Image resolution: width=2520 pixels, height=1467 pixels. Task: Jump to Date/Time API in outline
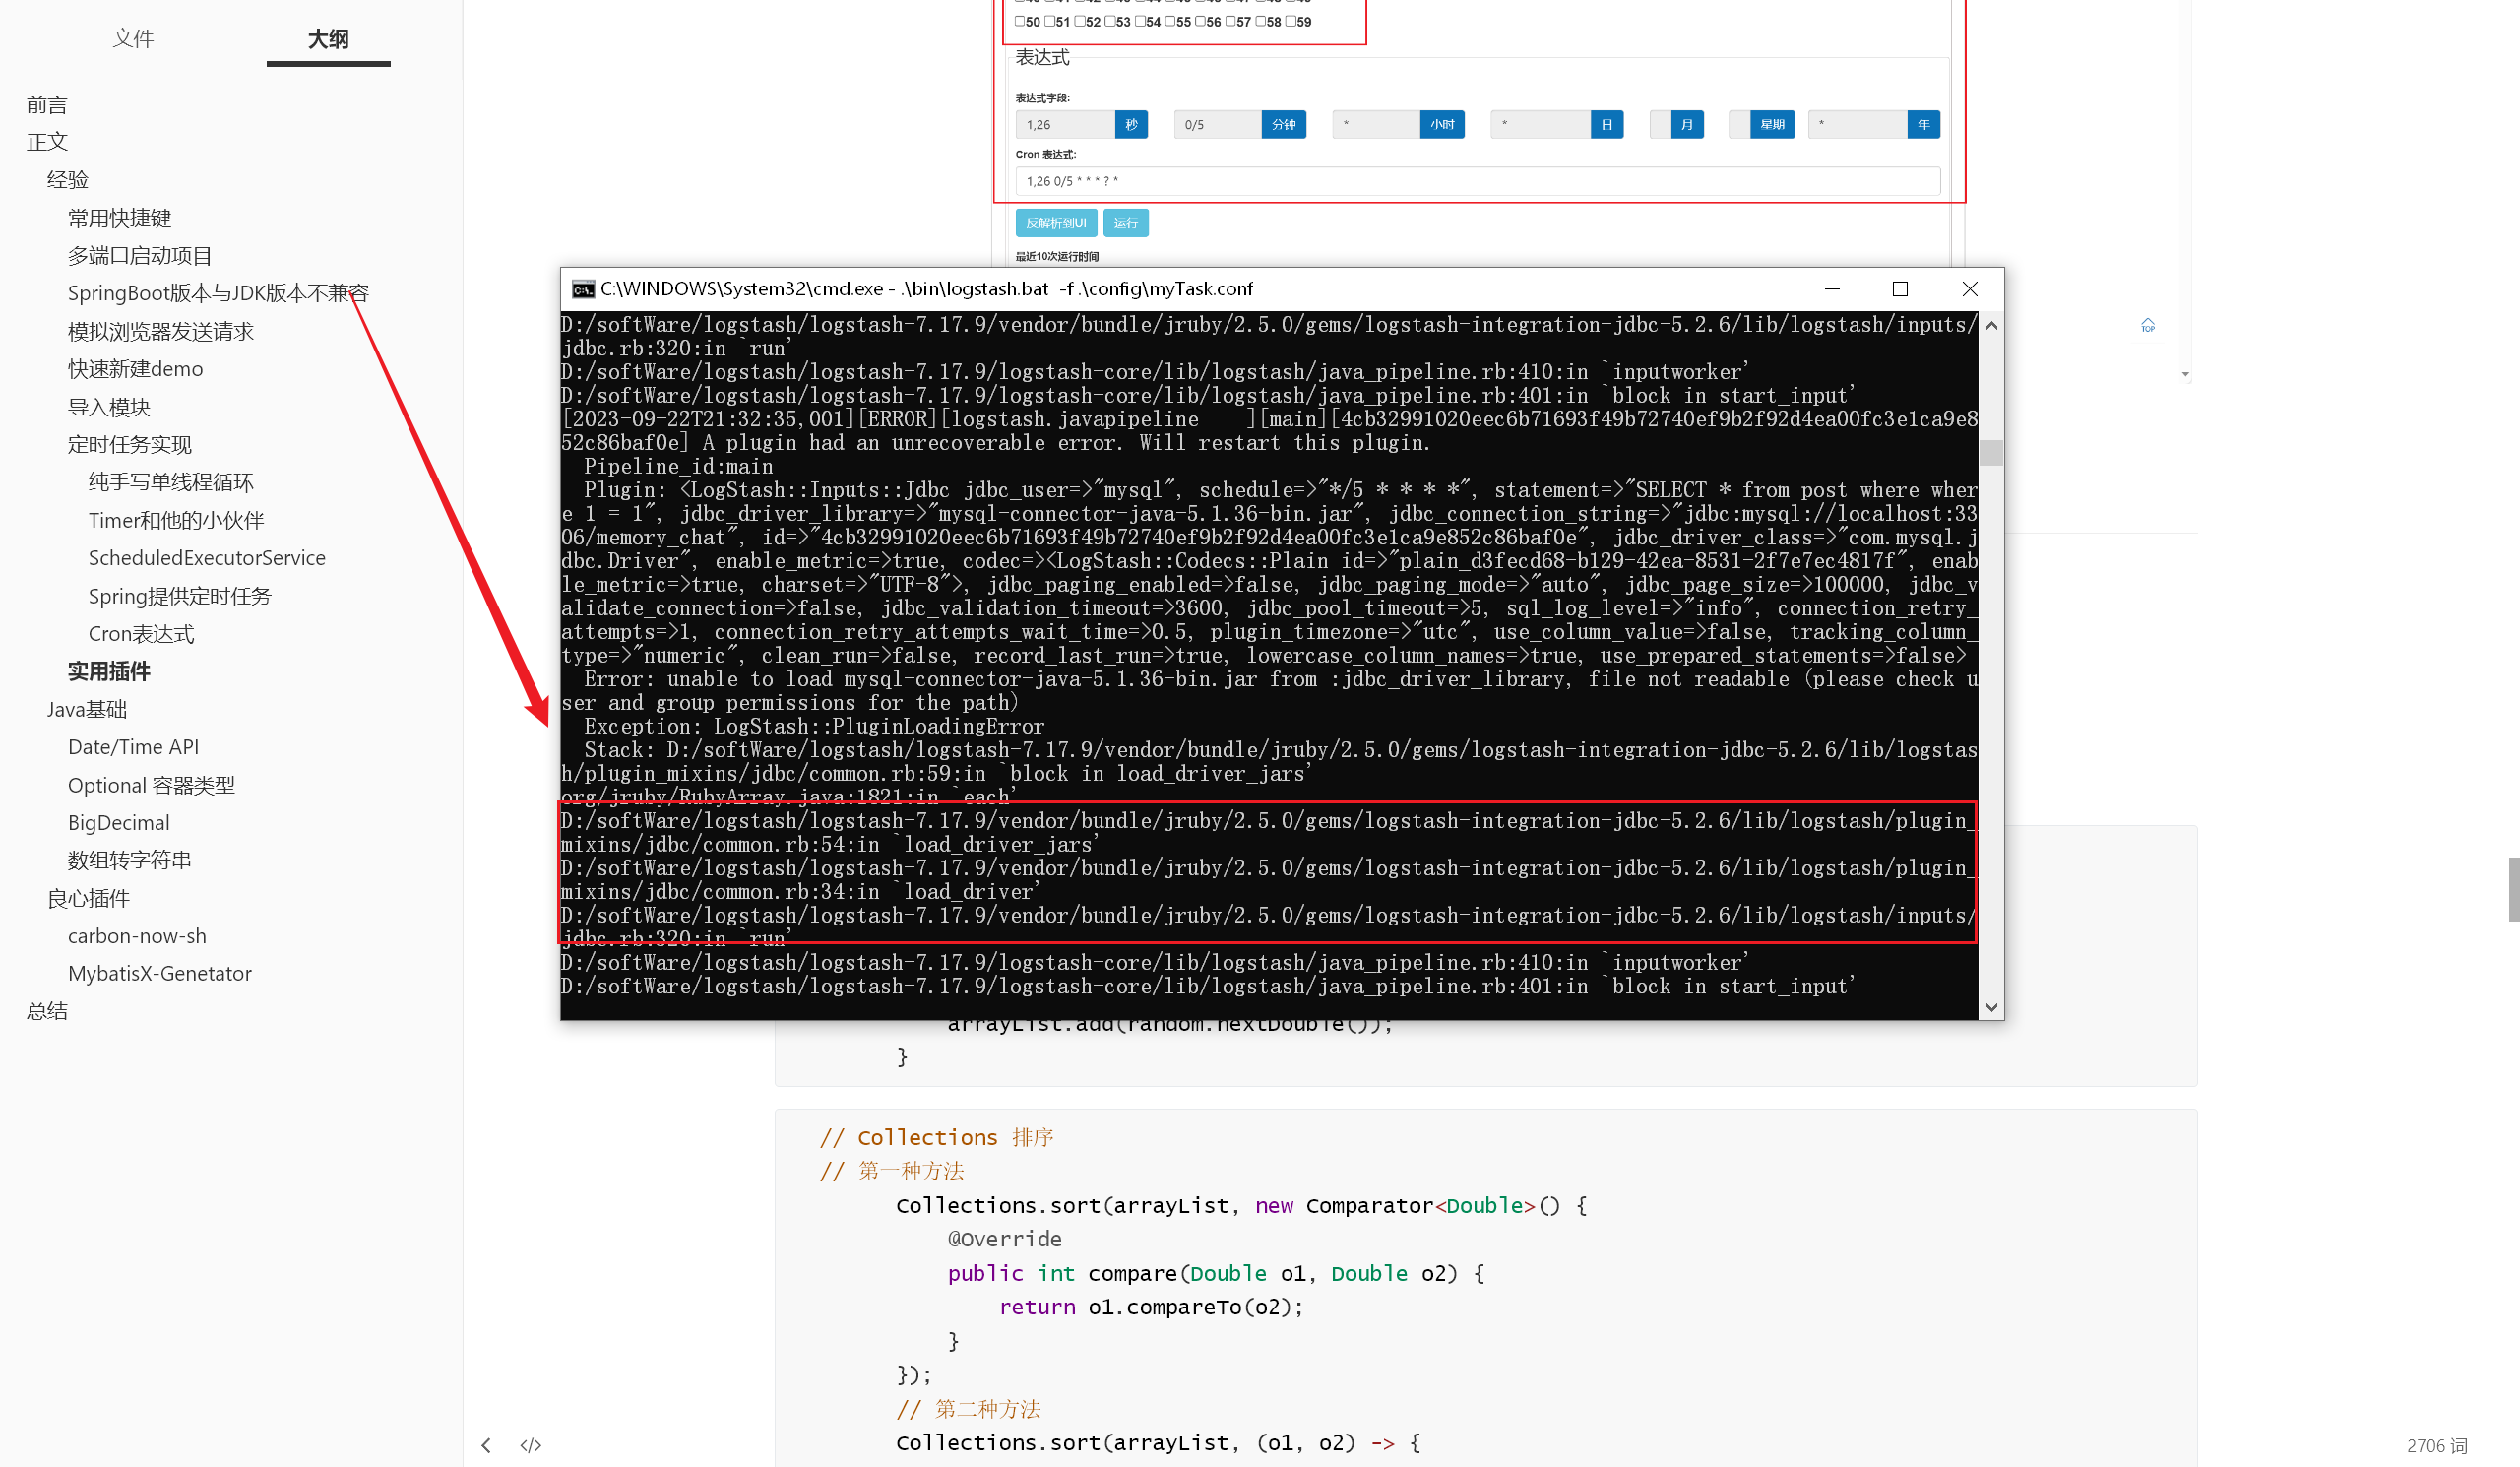pyautogui.click(x=133, y=747)
